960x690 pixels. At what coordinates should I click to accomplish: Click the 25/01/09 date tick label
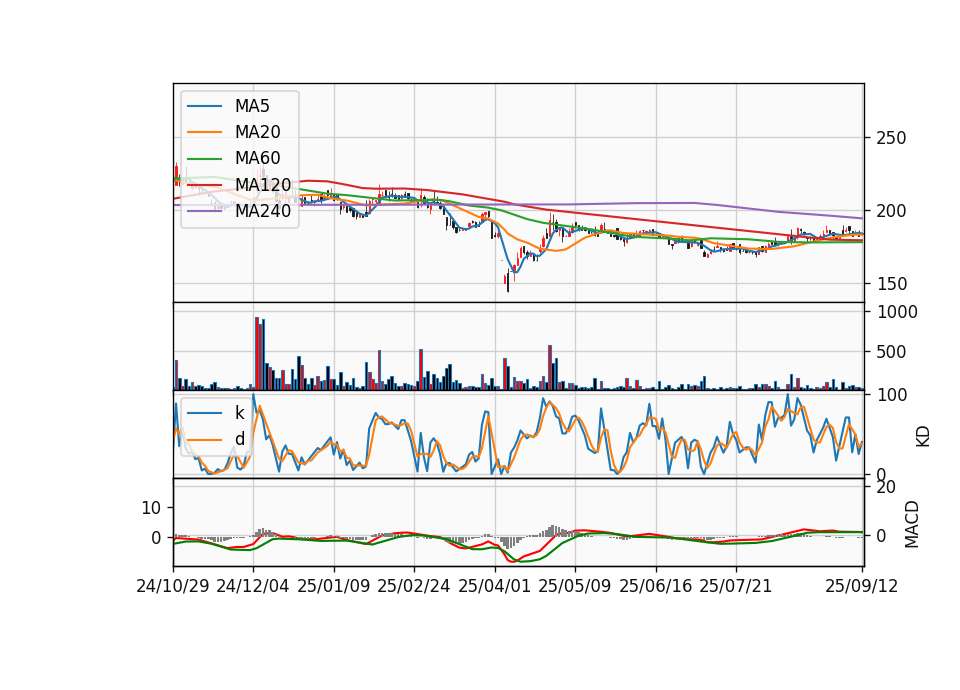334,586
